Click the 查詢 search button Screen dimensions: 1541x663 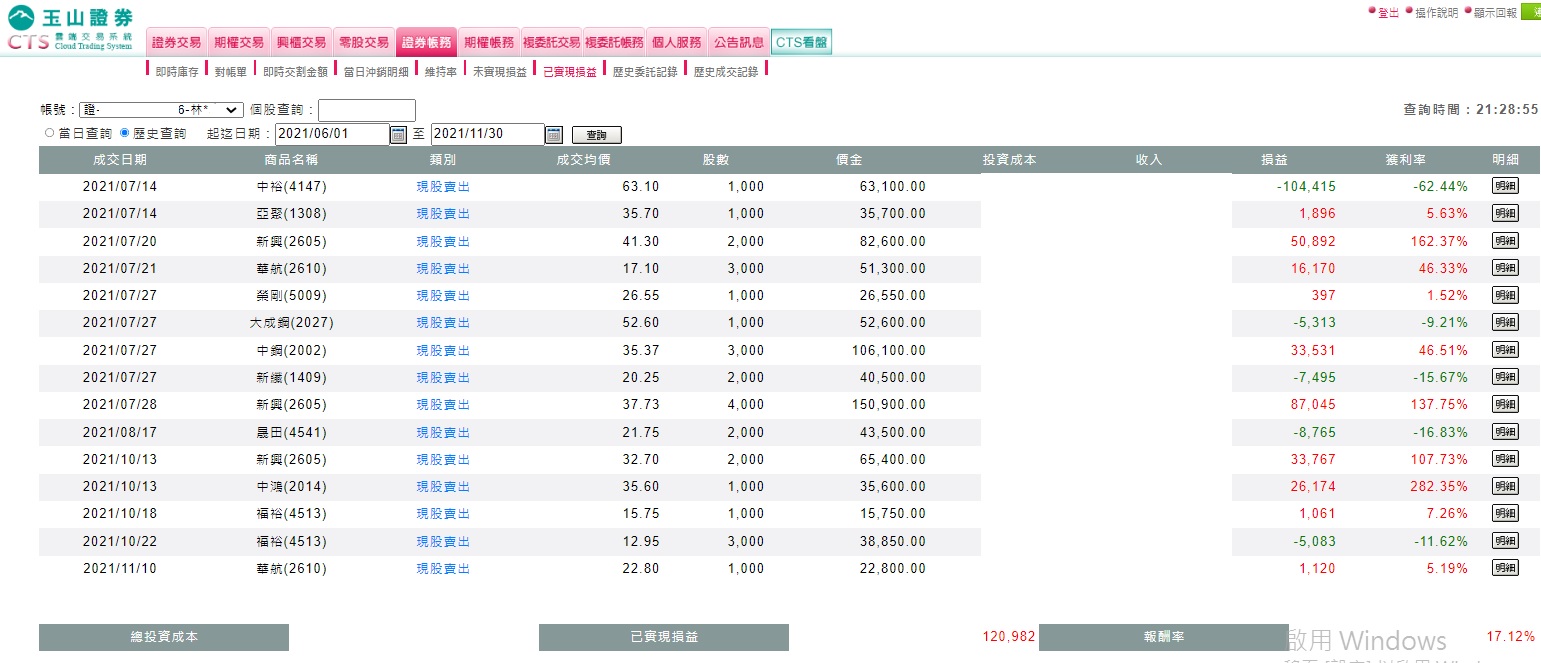(x=597, y=135)
